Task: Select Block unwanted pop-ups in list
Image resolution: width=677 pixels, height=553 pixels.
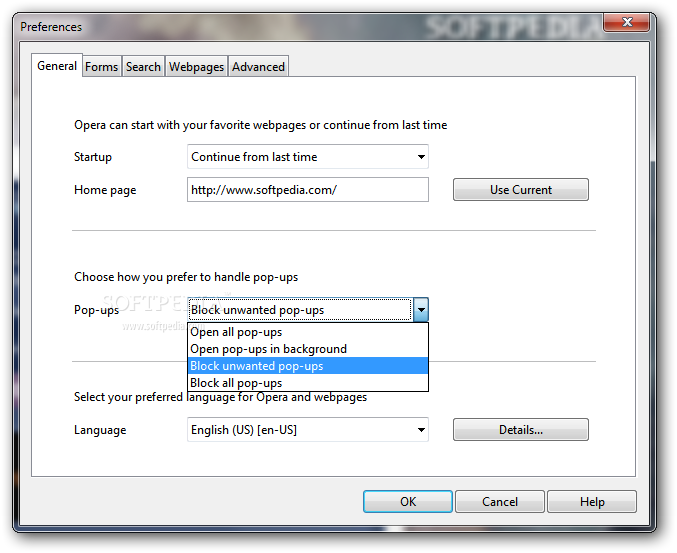Action: 308,366
